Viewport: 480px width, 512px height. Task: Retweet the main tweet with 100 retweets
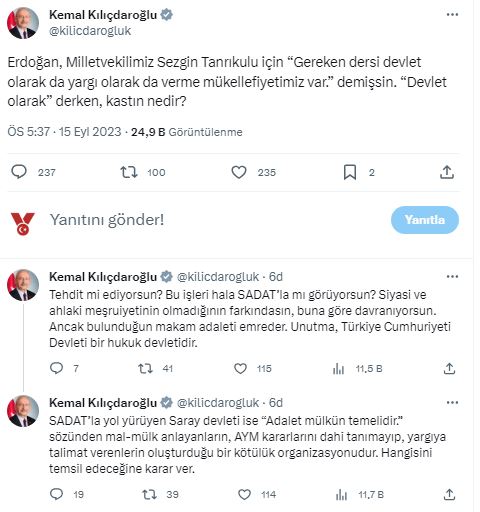click(x=129, y=172)
